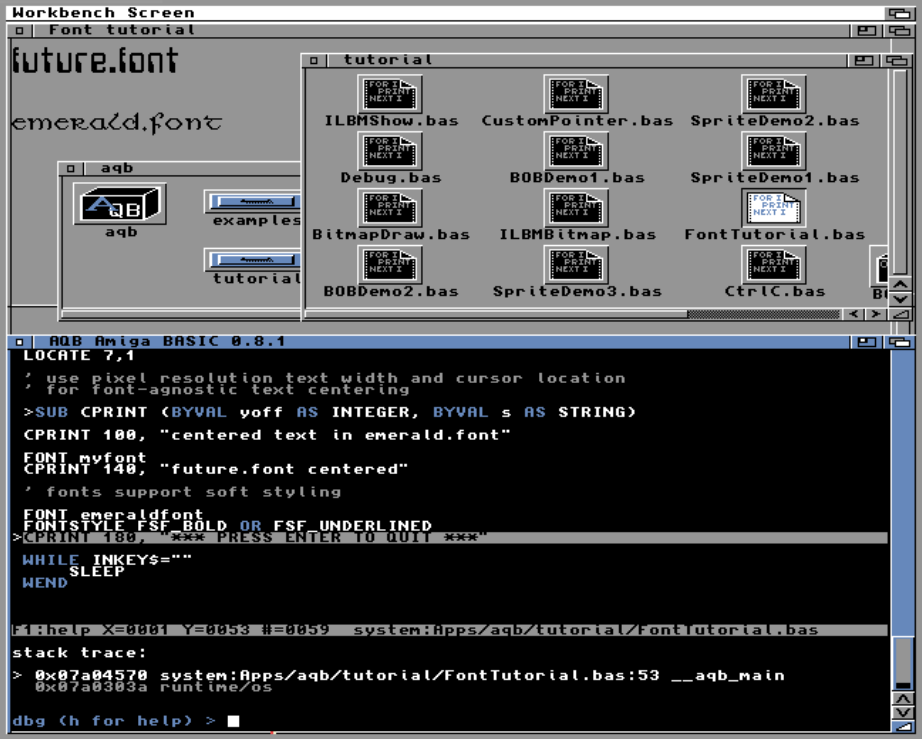Image resolution: width=922 pixels, height=739 pixels.
Task: Click tutorial window scroll up arrow
Action: tap(901, 285)
